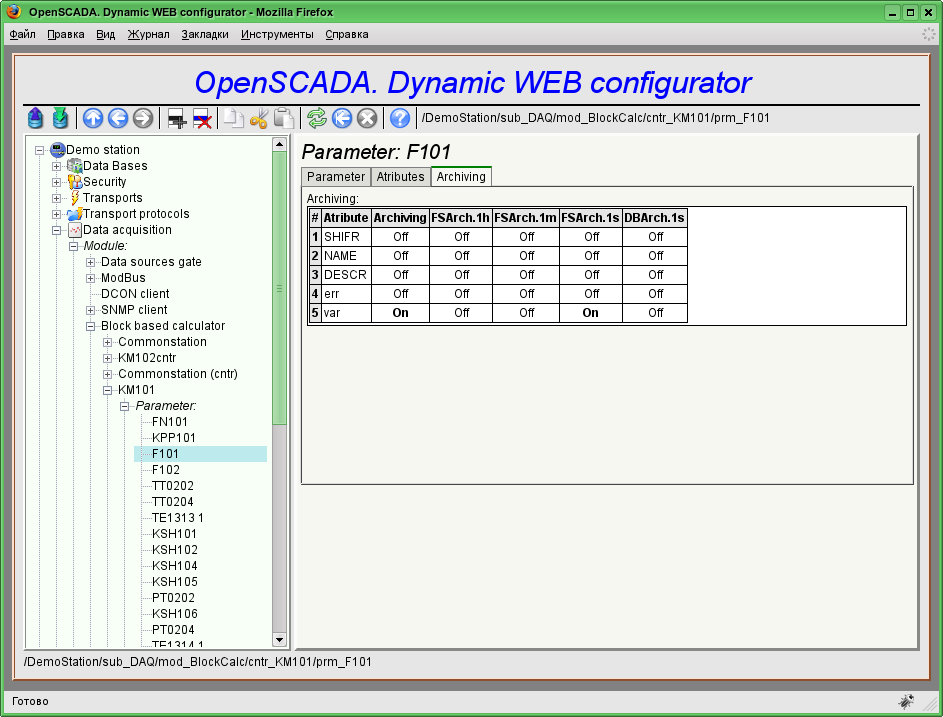This screenshot has width=943, height=717.
Task: Click the Firefox logo in the title bar
Action: pos(14,11)
